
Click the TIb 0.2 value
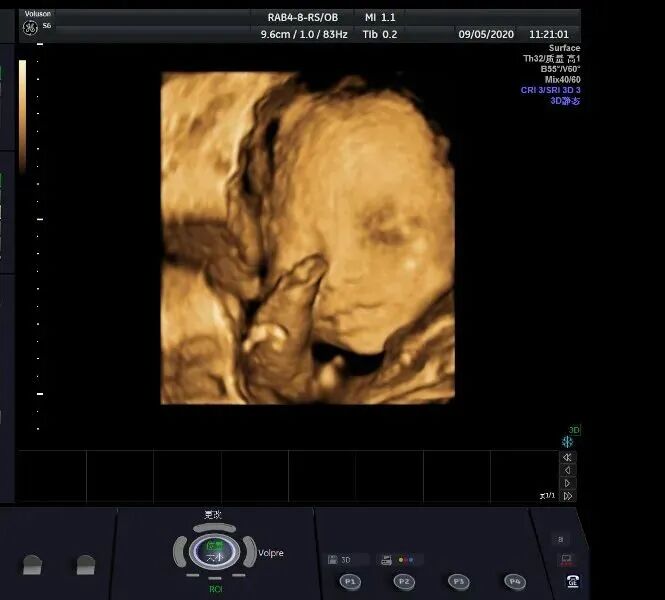click(380, 35)
